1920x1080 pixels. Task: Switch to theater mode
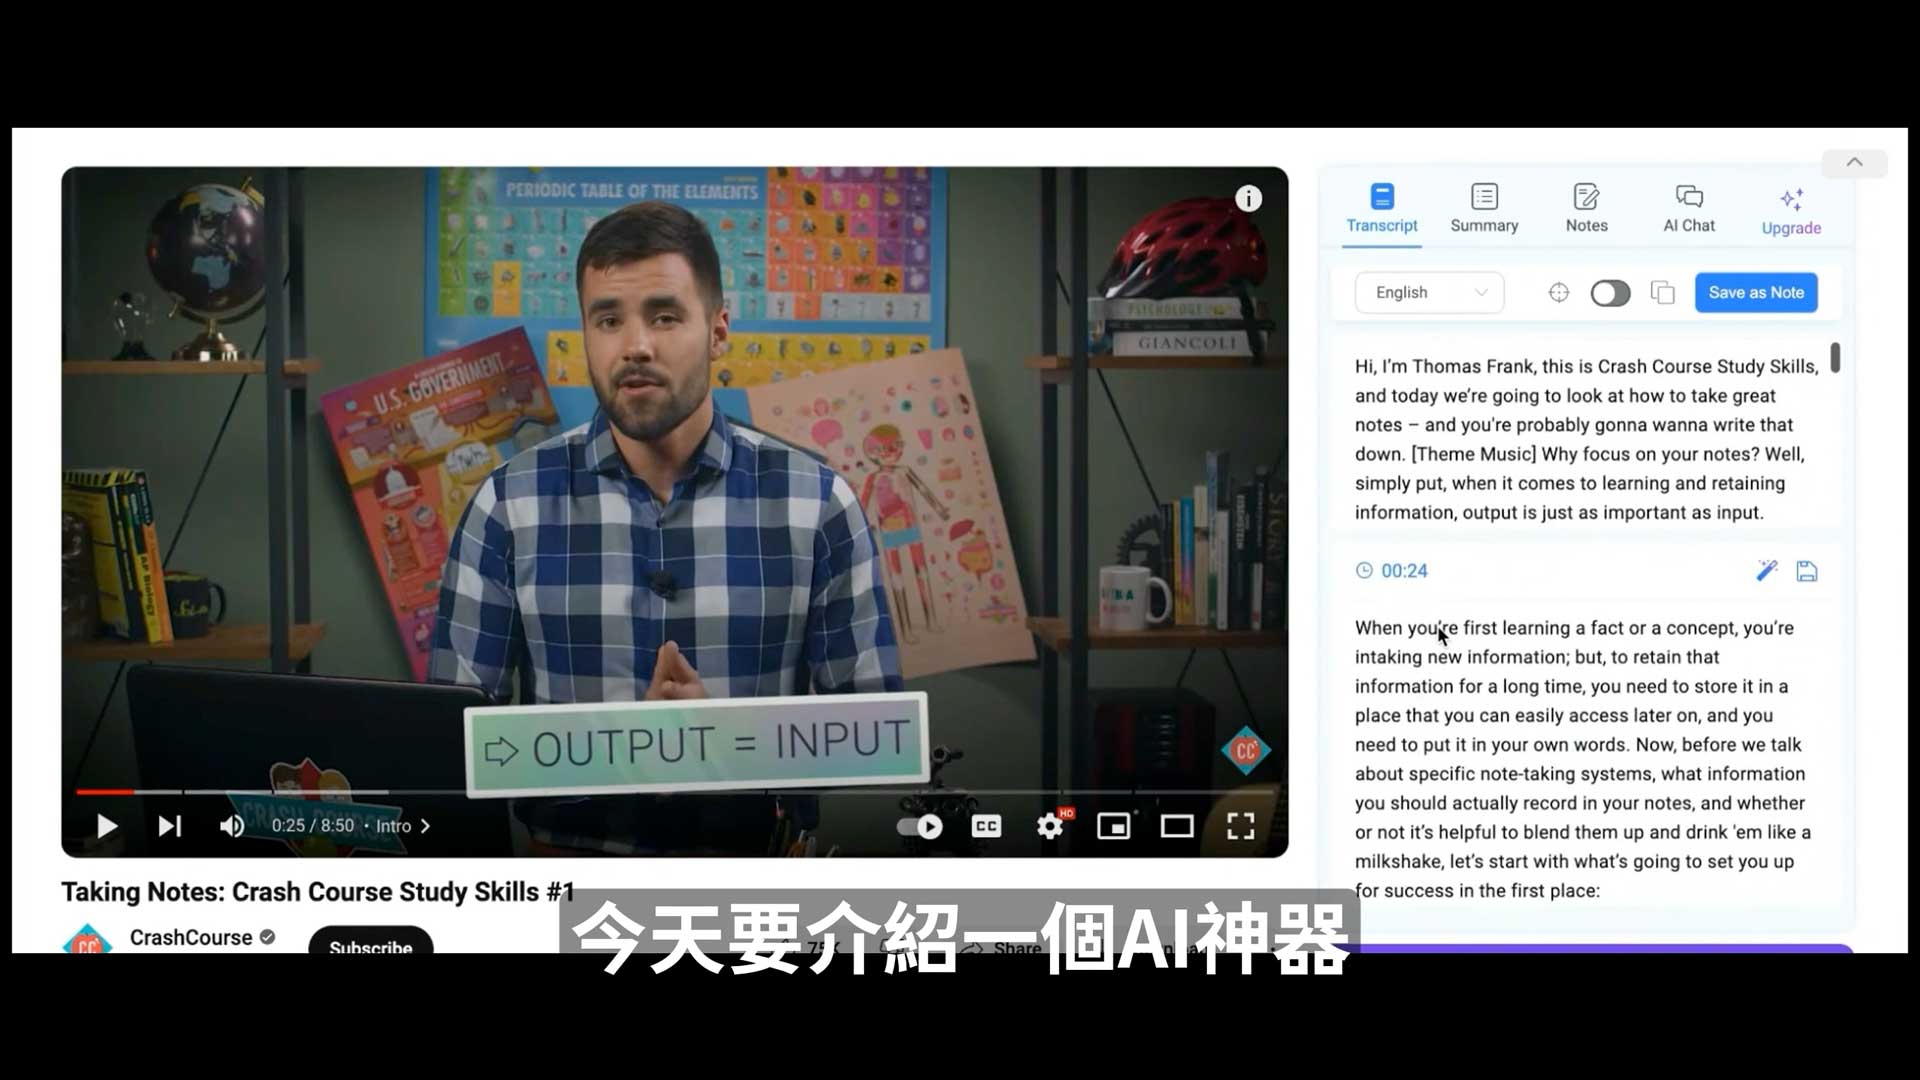(x=1177, y=826)
